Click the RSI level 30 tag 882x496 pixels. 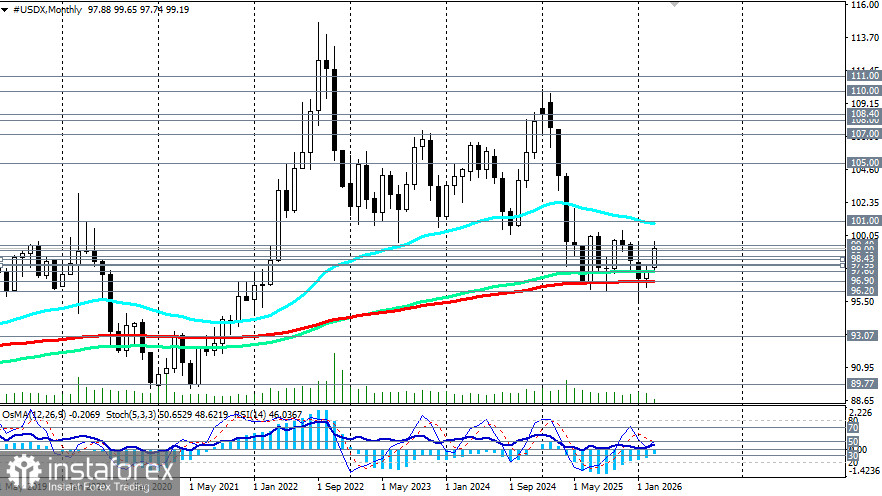click(x=853, y=456)
